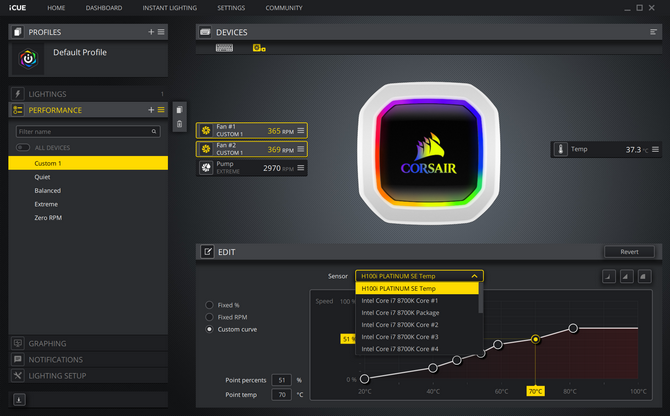
Task: Click the Pump fan icon
Action: point(206,168)
